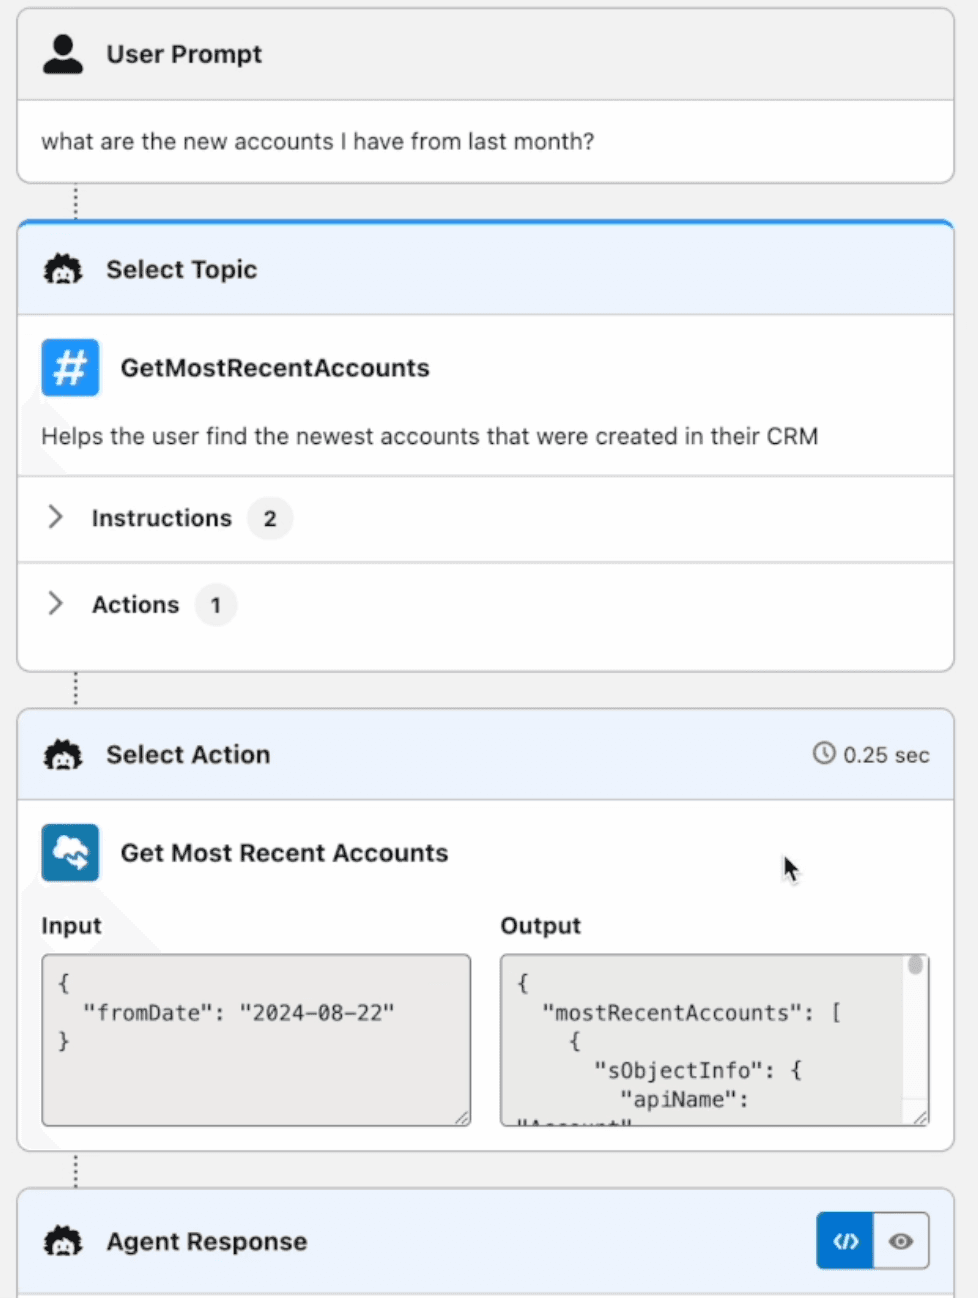Click the blue hashtag topic icon
This screenshot has height=1298, width=978.
(x=70, y=368)
